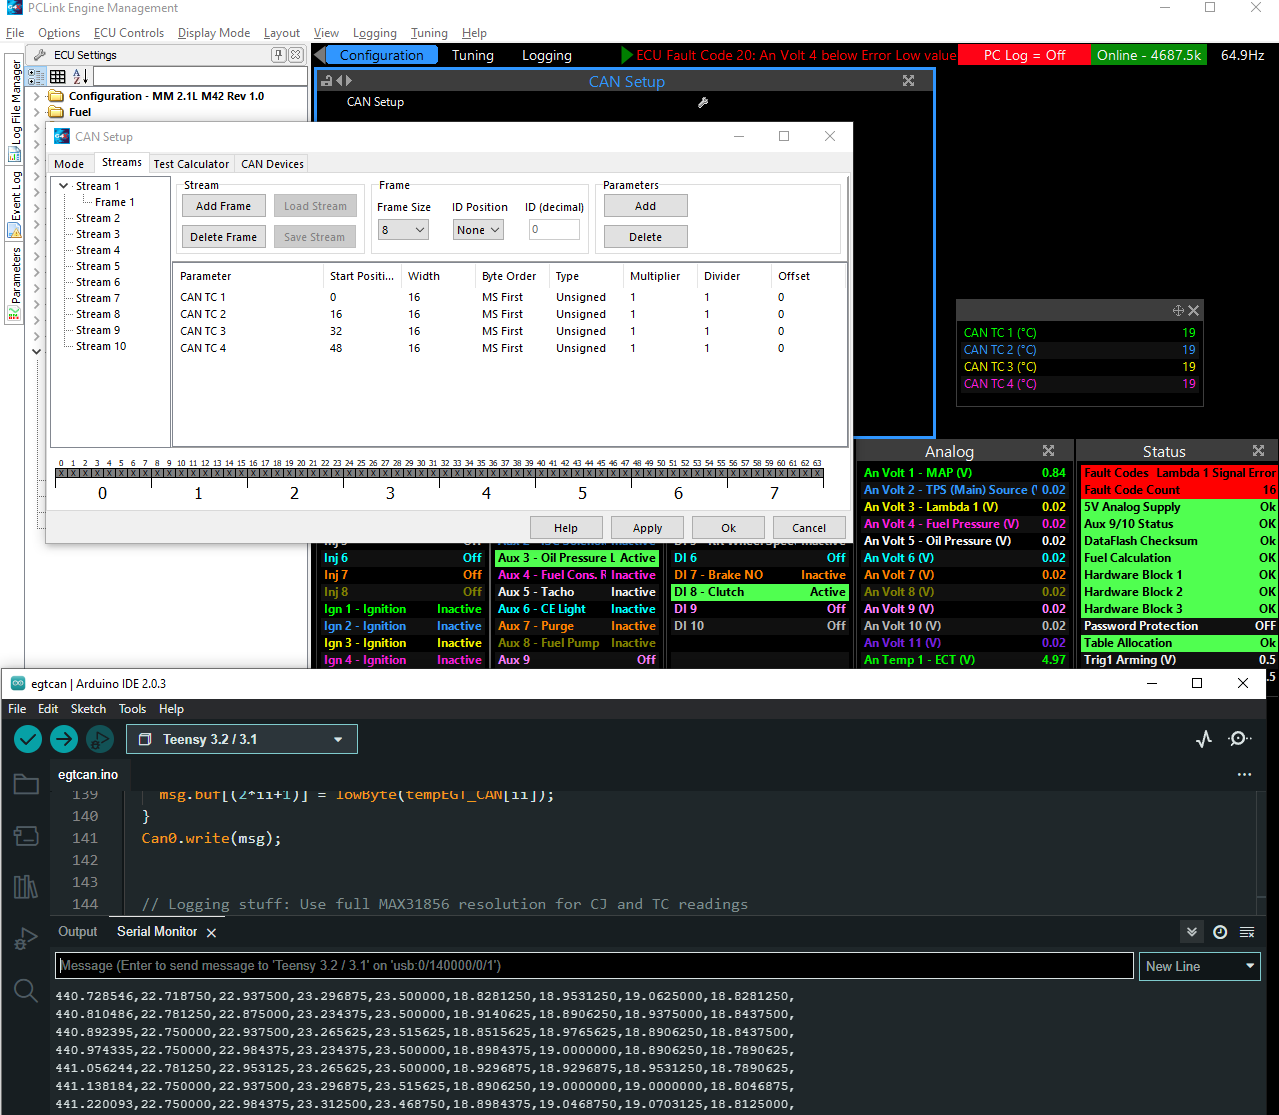Toggle timestamp clock icon in Serial Monitor
The height and width of the screenshot is (1115, 1279).
point(1220,932)
